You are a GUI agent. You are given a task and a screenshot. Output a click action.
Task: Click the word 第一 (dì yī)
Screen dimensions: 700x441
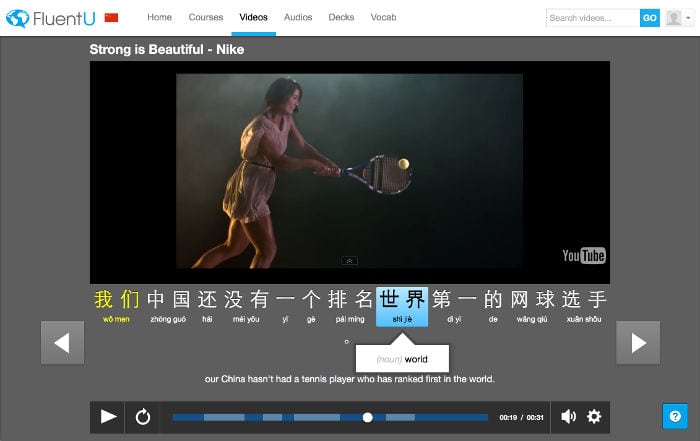coord(454,306)
